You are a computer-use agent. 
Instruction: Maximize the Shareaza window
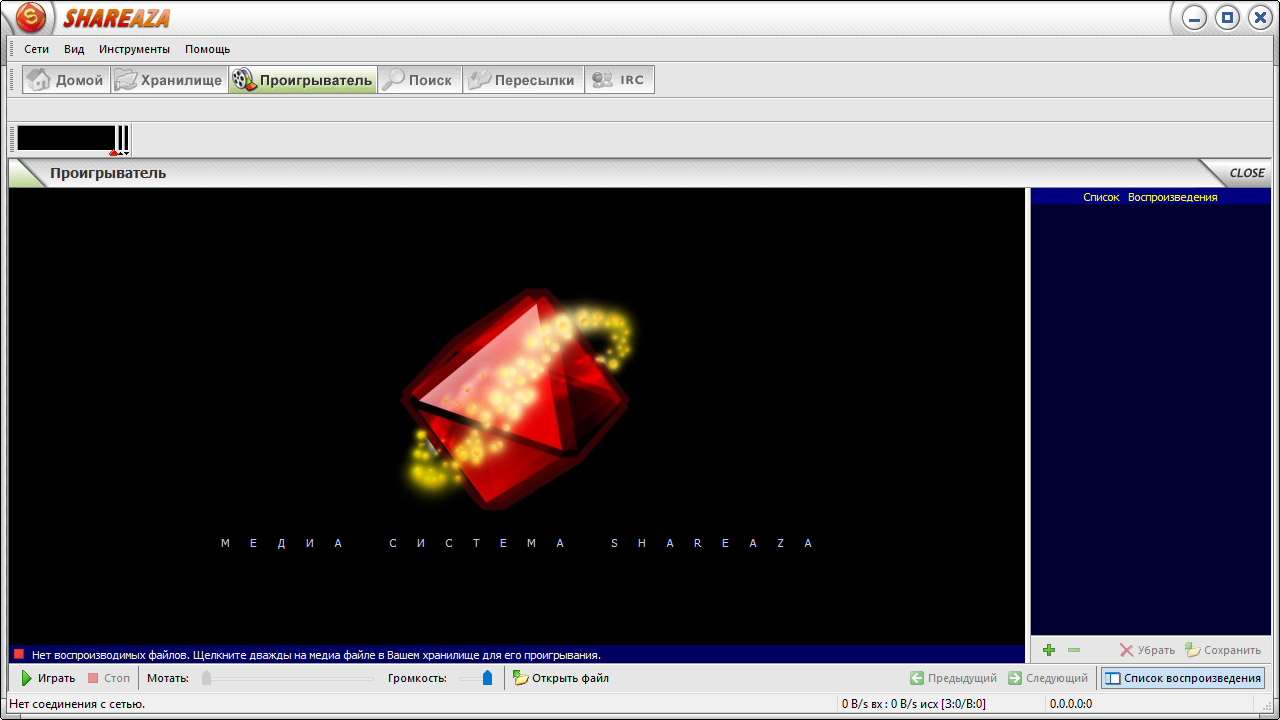[x=1227, y=17]
